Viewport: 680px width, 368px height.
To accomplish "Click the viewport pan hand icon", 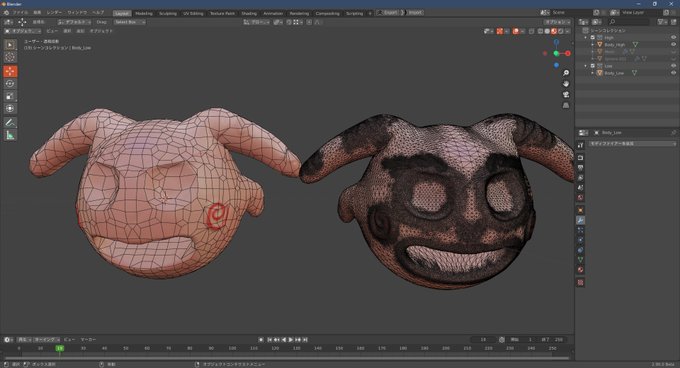I will tap(566, 84).
